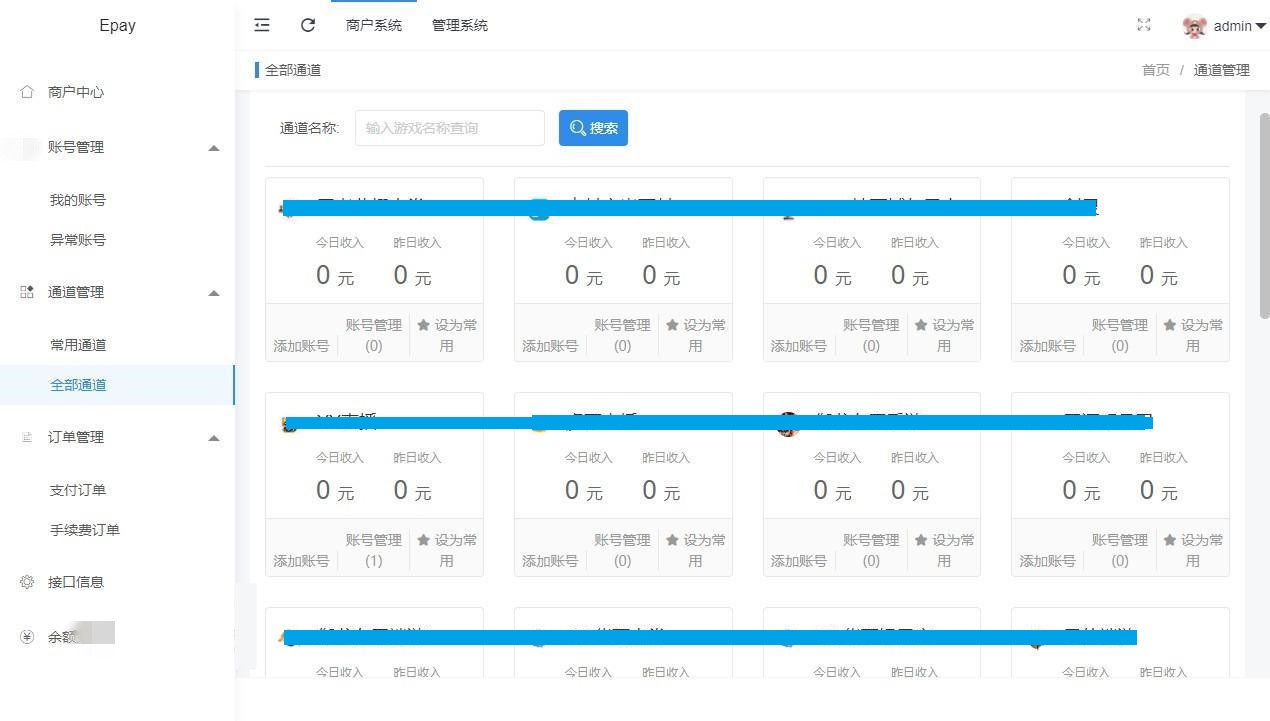Open 支付订单 in the sidebar
The width and height of the screenshot is (1270, 721).
tap(78, 490)
